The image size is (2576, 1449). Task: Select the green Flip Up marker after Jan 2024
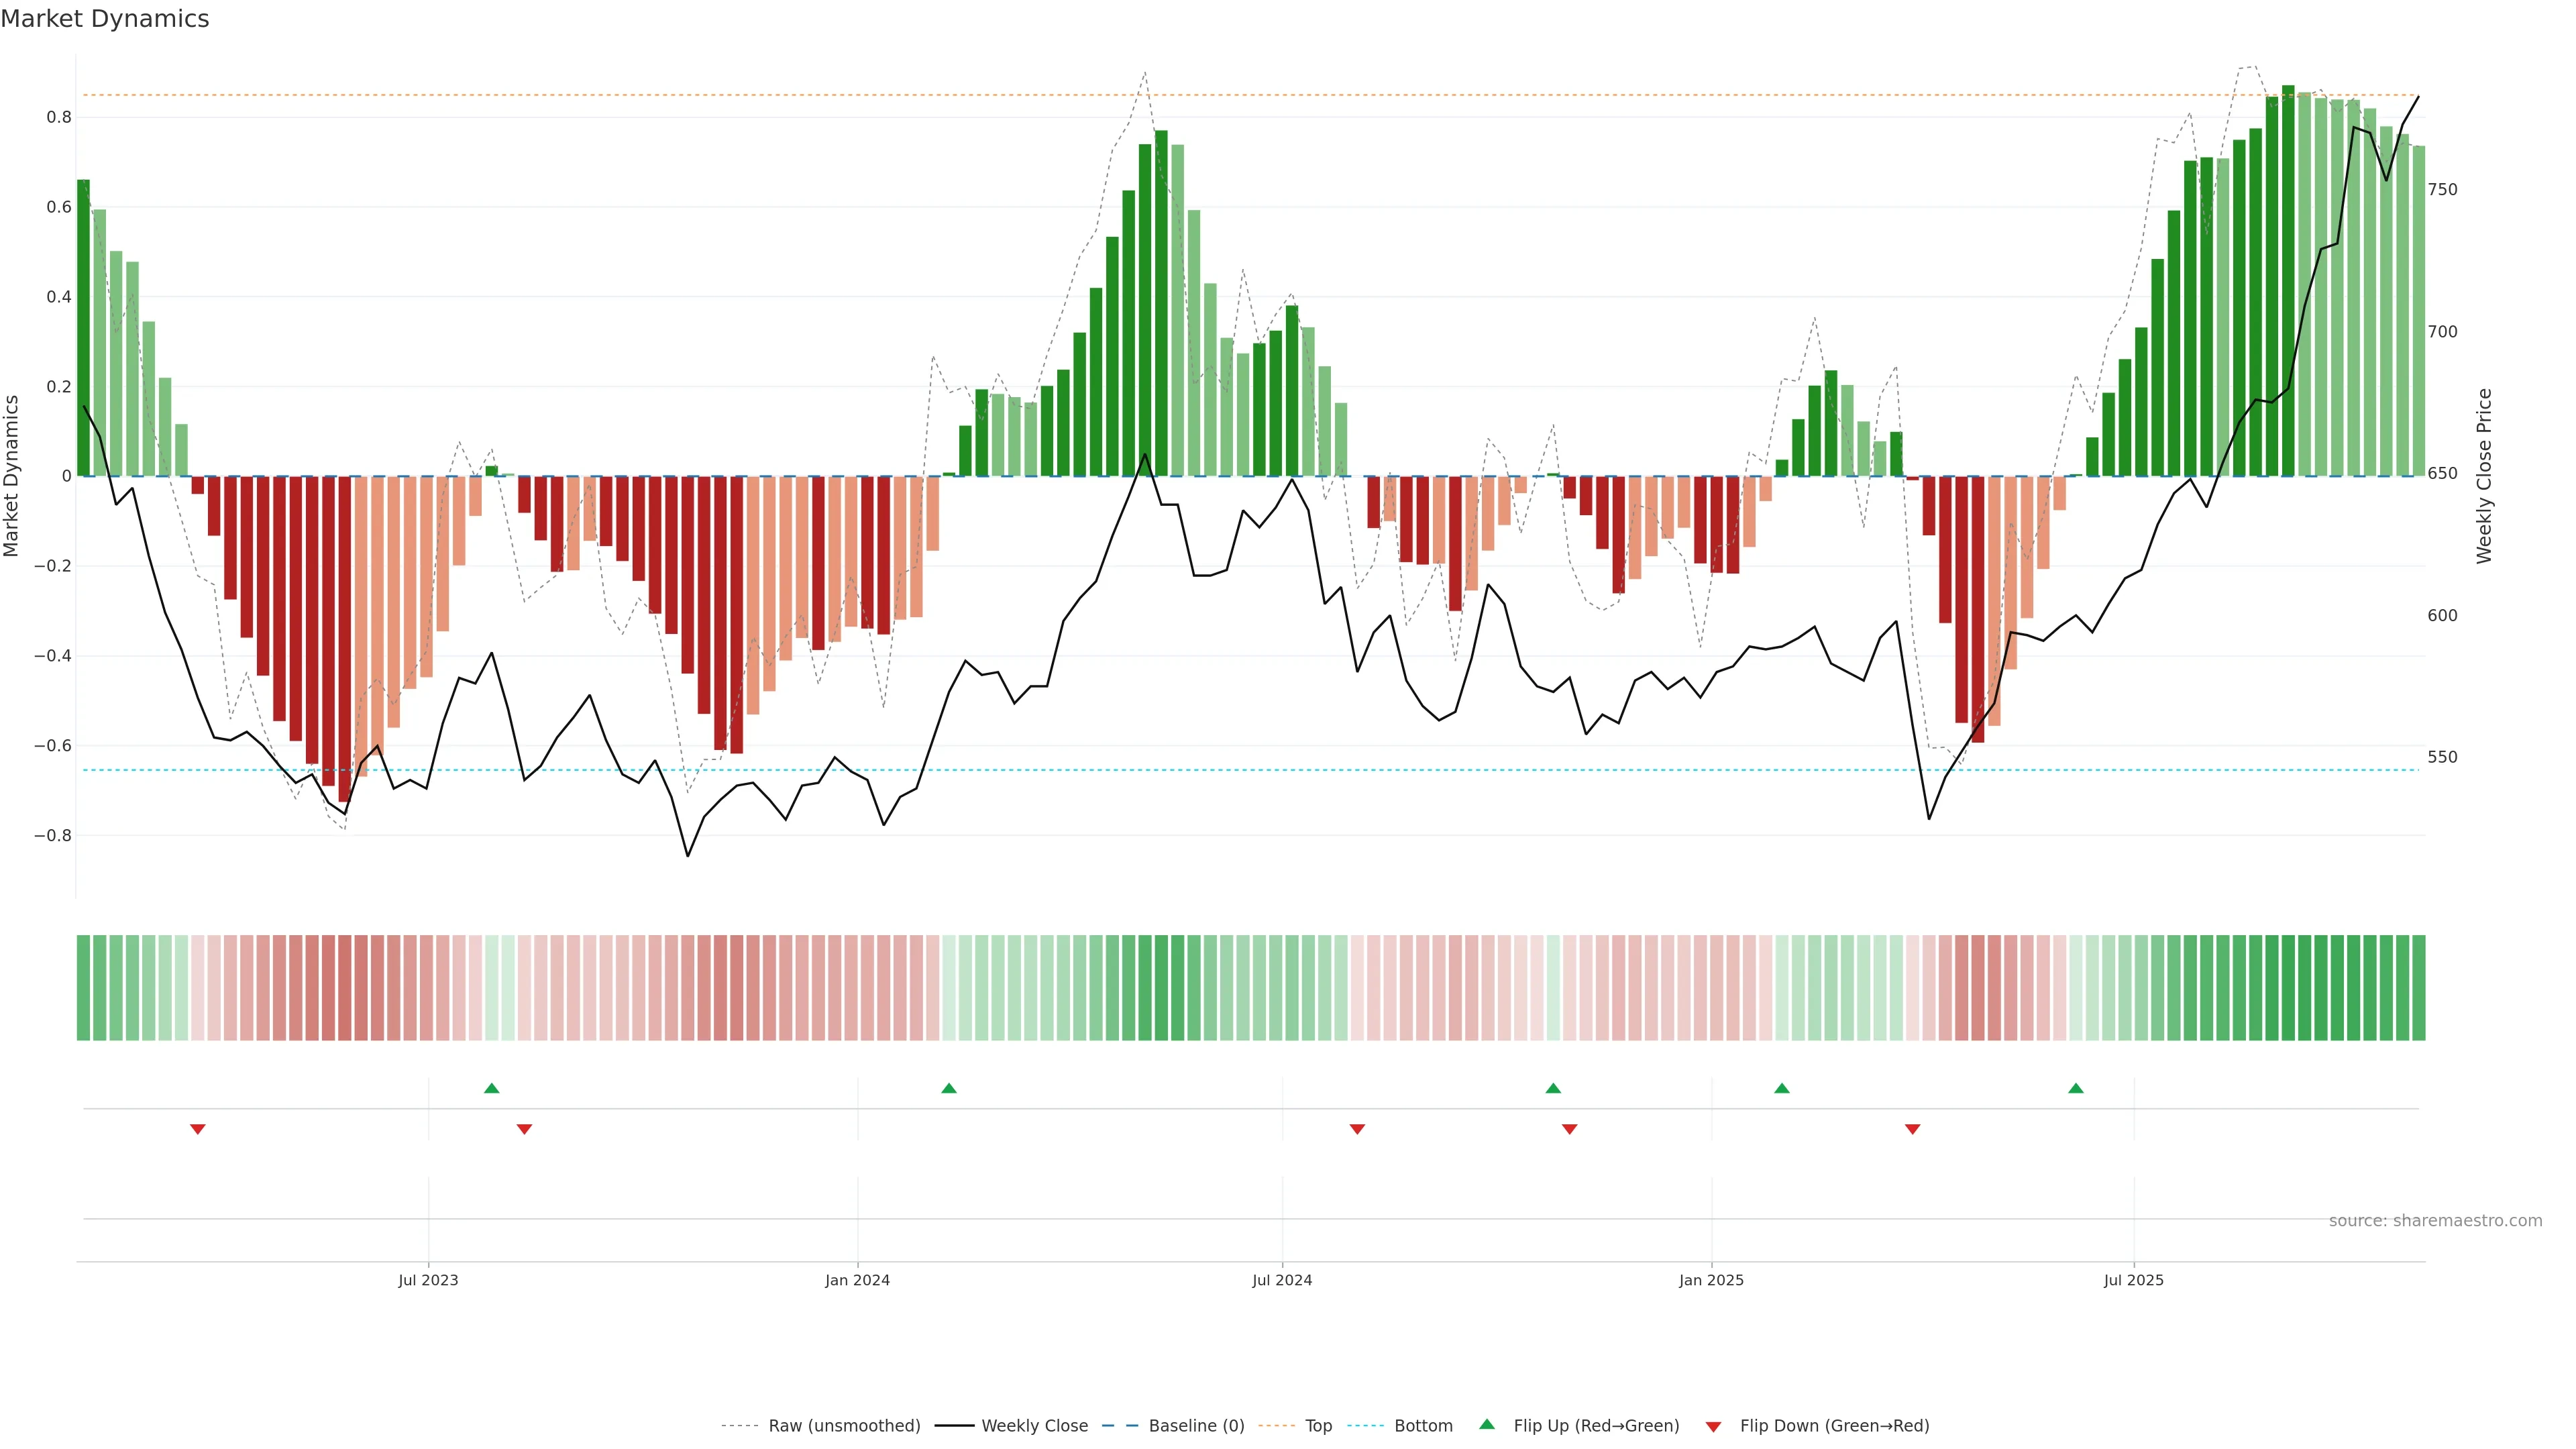pos(949,1088)
